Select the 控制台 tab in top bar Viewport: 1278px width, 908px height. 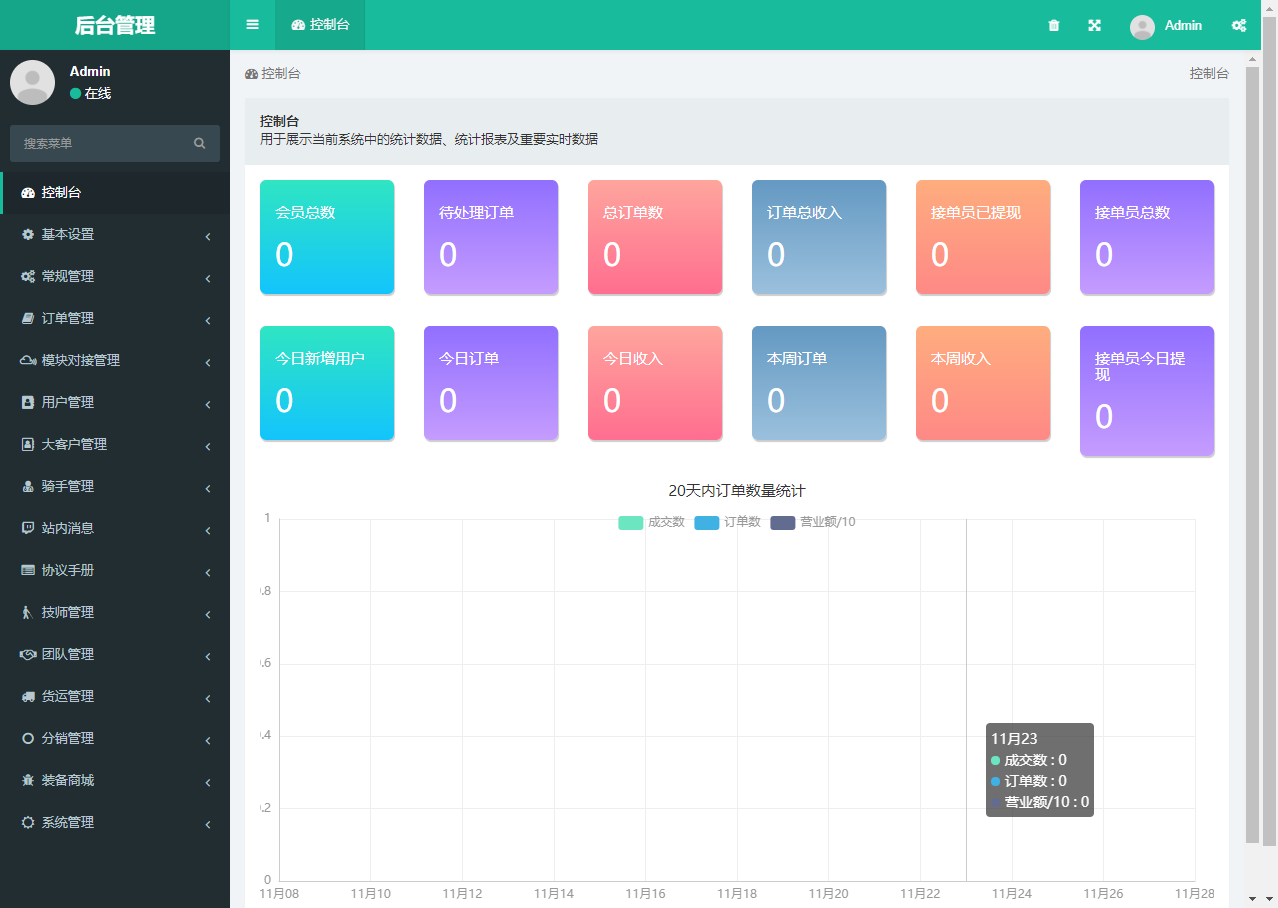click(320, 25)
